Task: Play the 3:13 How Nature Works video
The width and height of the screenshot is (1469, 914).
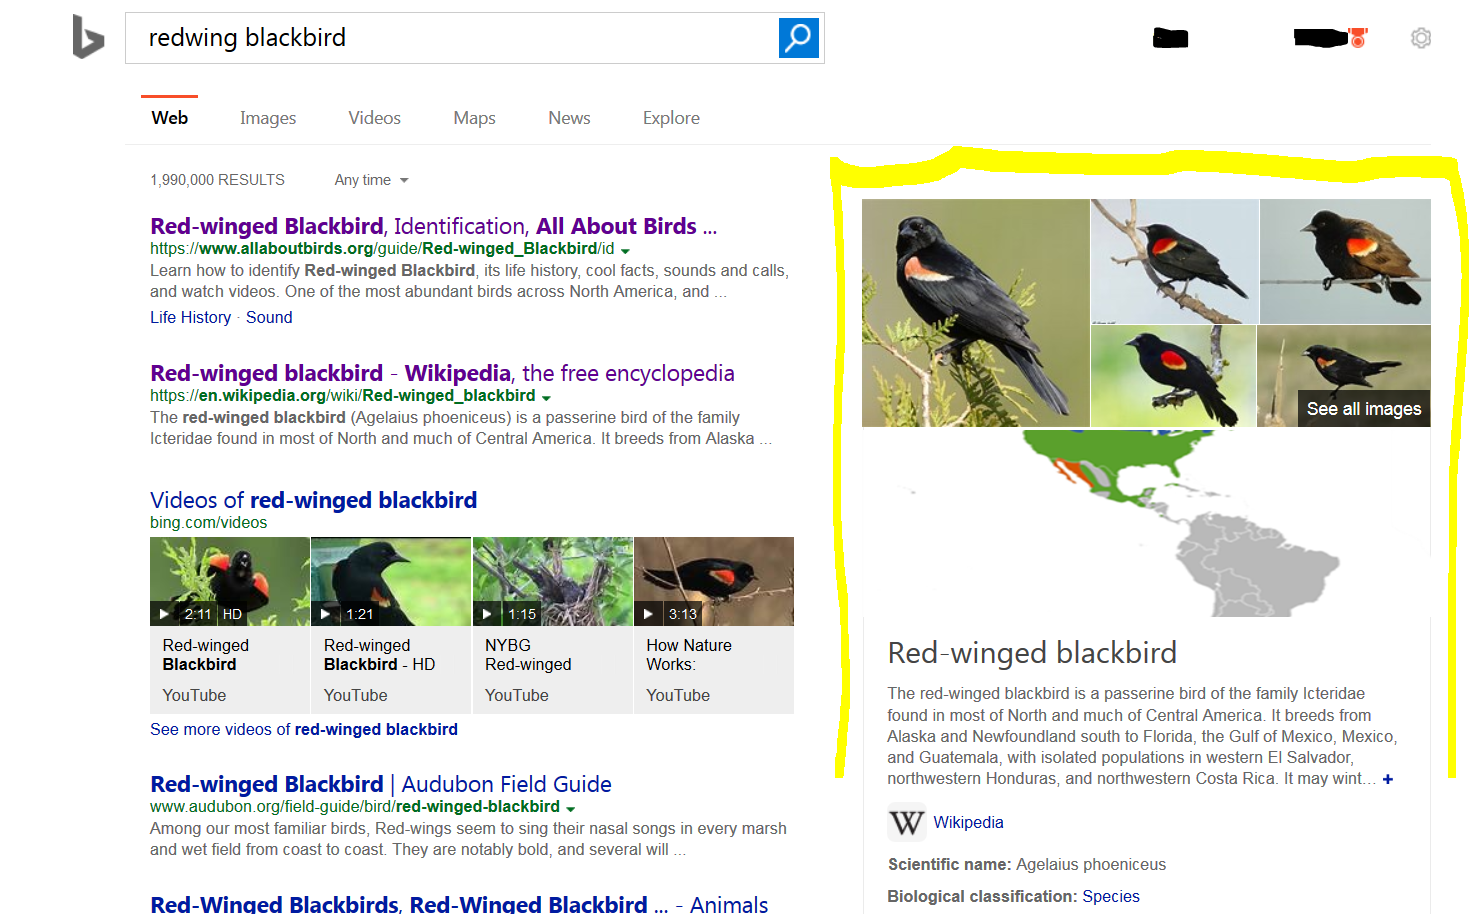Action: tap(714, 581)
